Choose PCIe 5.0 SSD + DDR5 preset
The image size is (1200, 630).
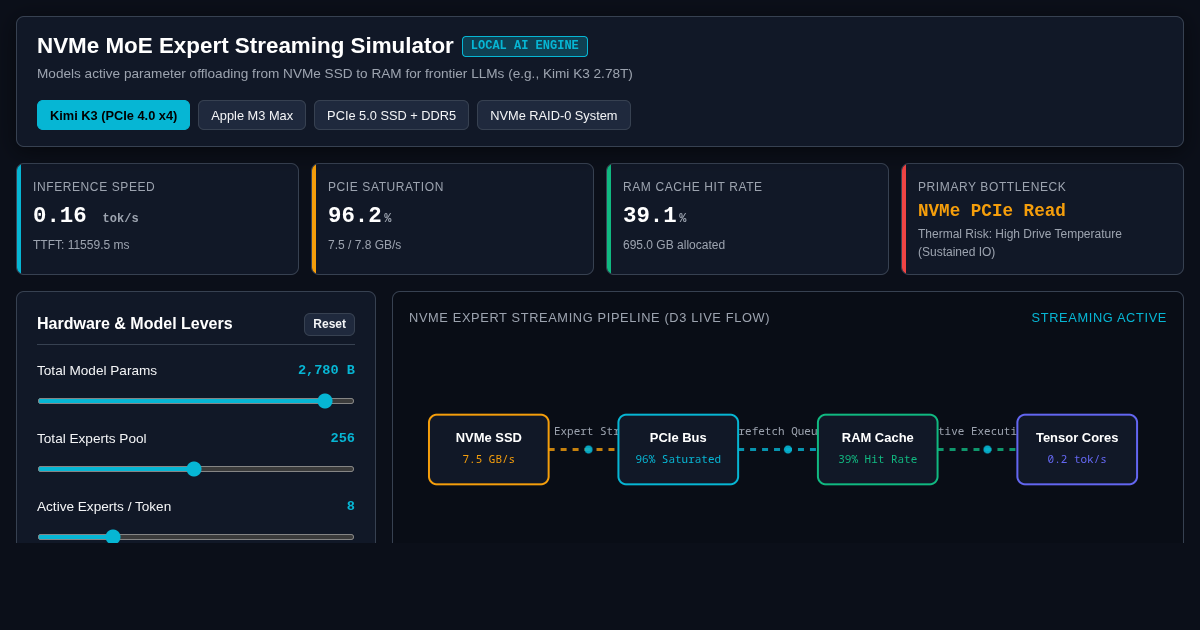[x=391, y=115]
